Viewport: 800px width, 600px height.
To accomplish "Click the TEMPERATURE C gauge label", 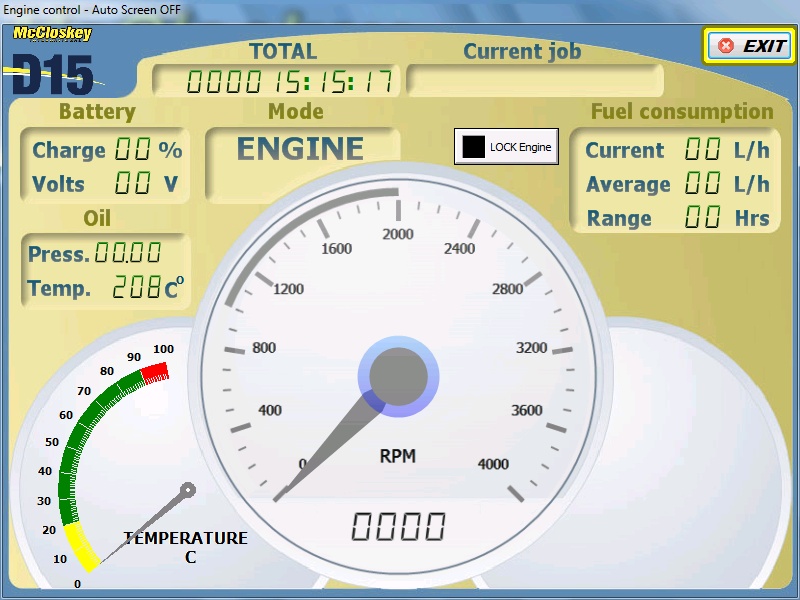I will click(x=186, y=547).
